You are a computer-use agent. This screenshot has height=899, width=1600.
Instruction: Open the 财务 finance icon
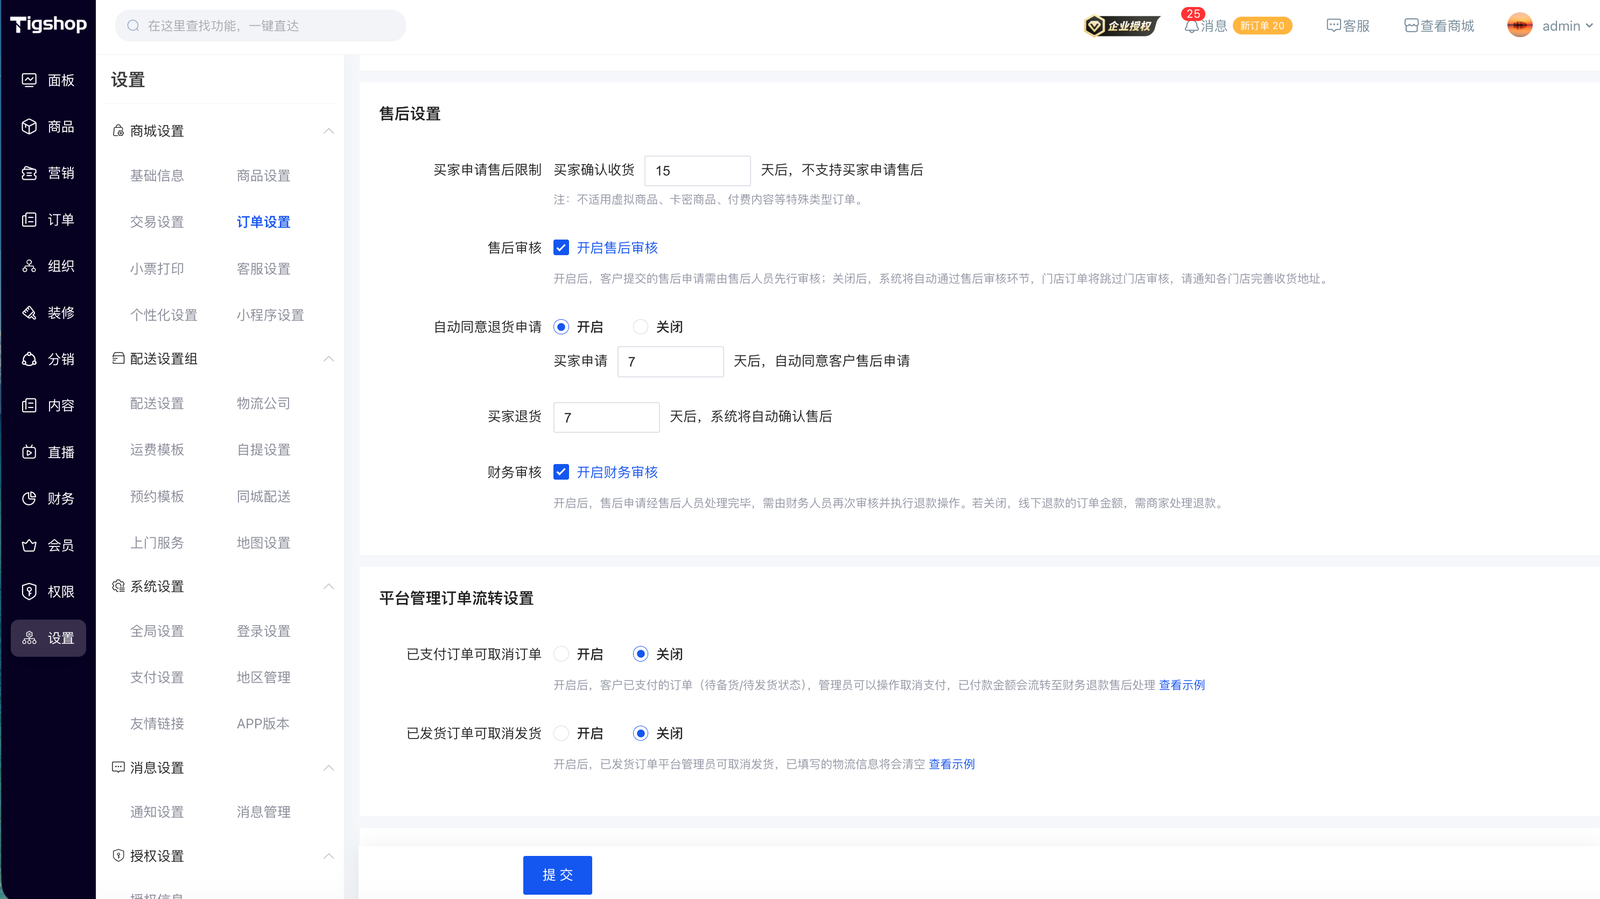(29, 498)
